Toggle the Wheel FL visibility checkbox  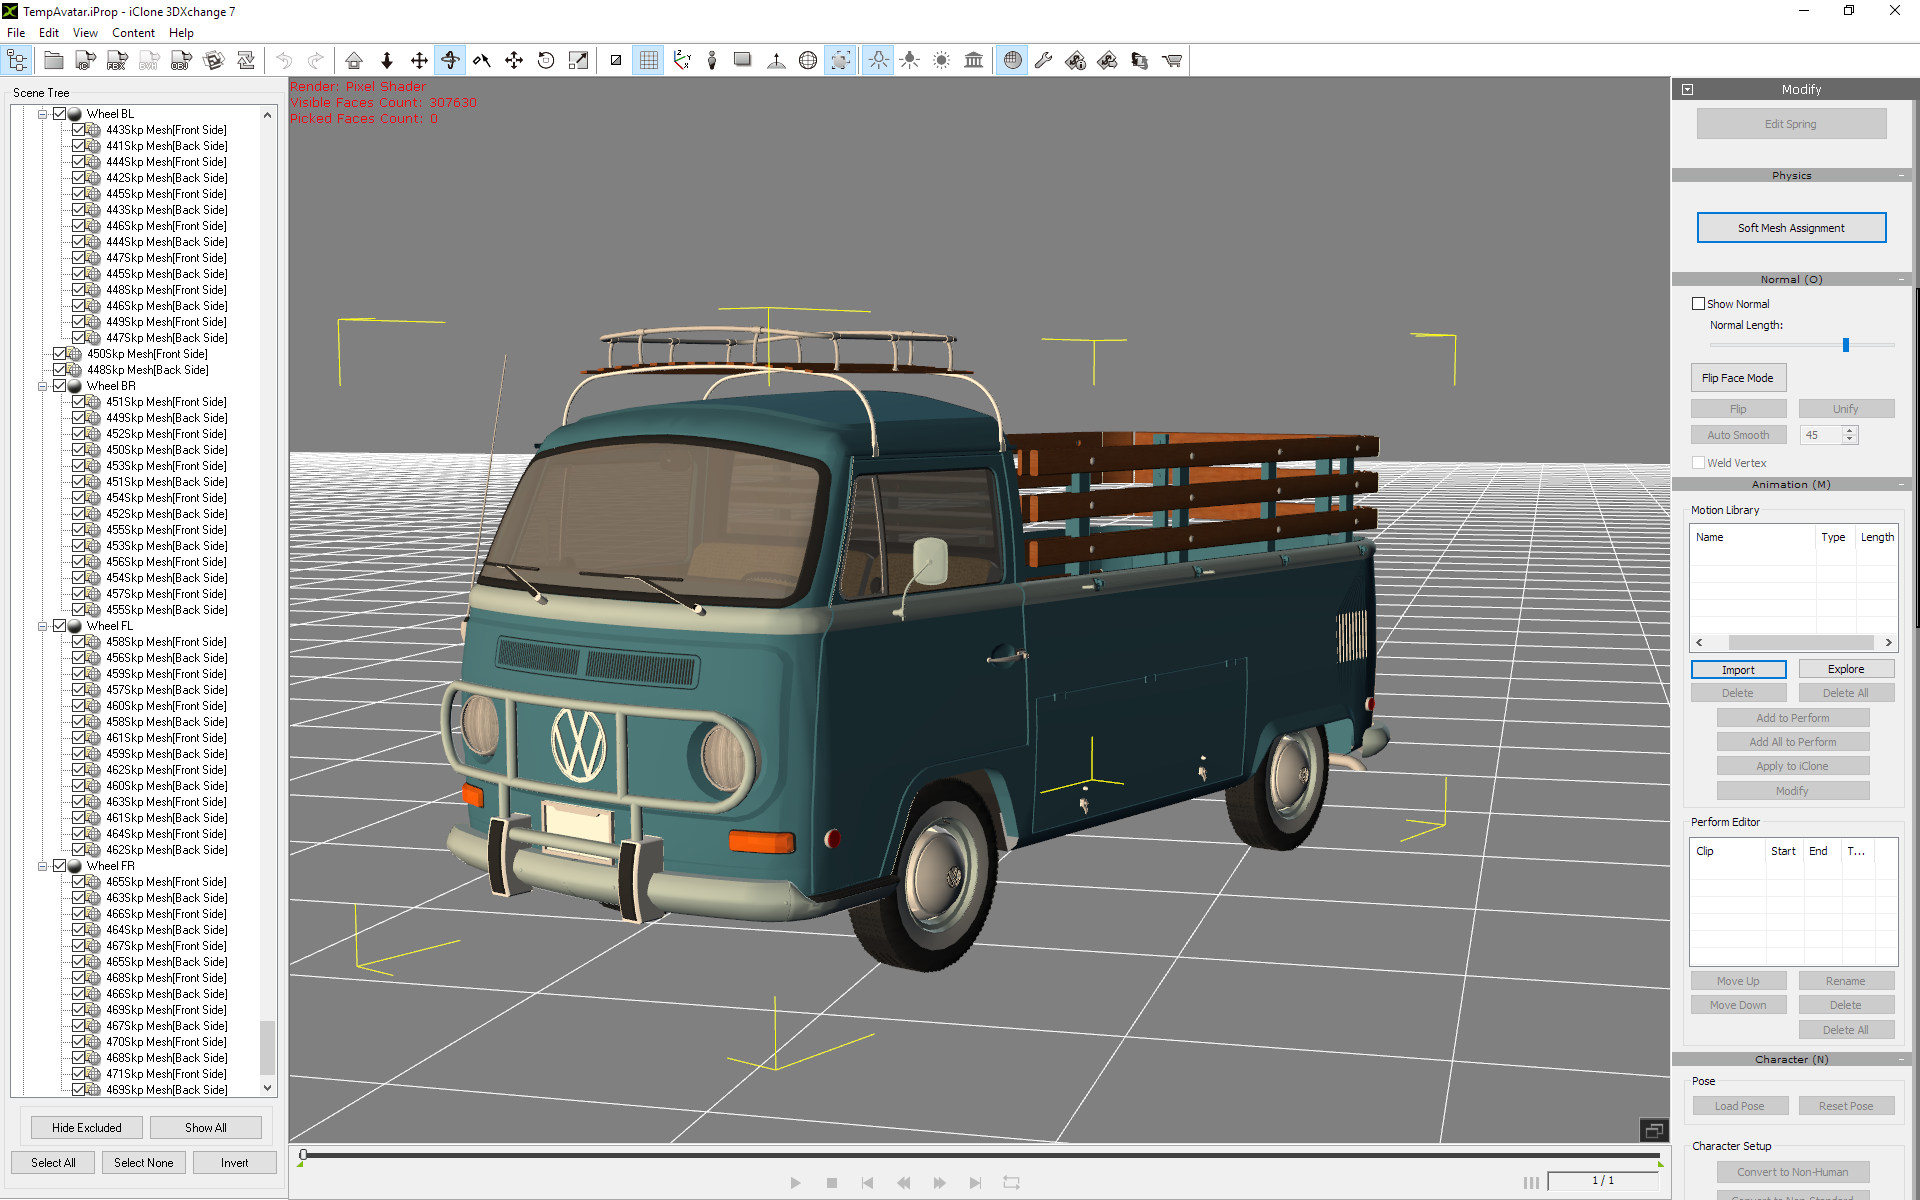(59, 626)
